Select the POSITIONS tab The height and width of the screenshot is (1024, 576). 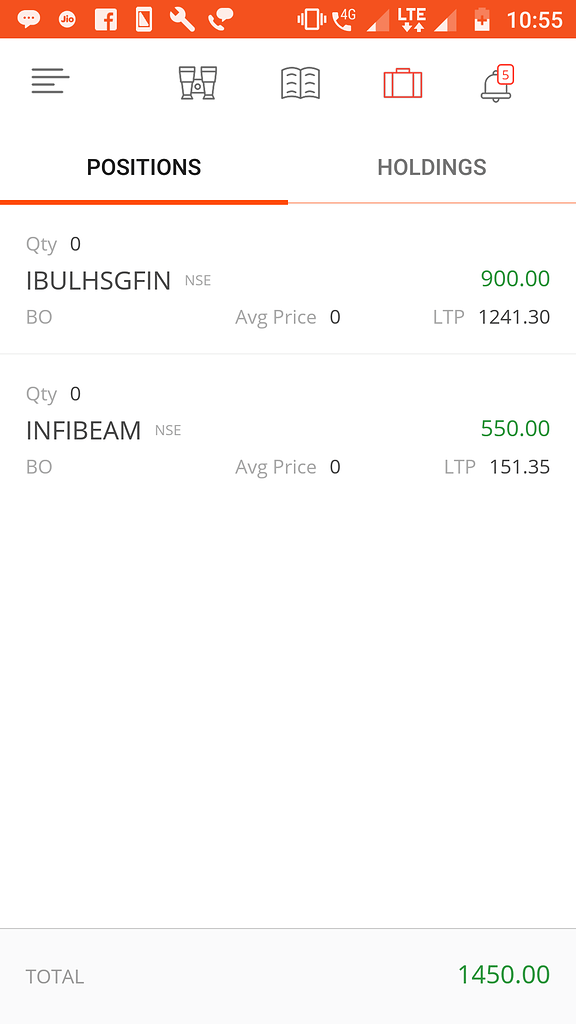click(144, 167)
